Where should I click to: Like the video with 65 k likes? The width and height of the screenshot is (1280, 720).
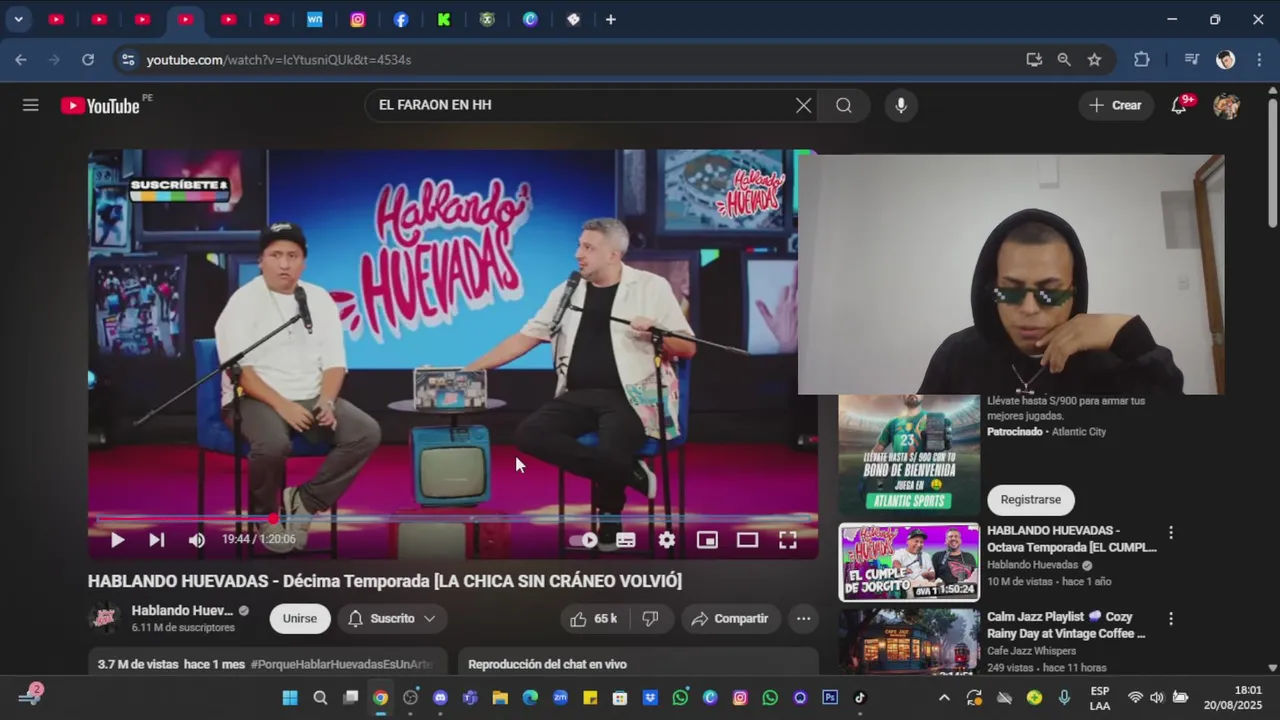[x=594, y=619]
